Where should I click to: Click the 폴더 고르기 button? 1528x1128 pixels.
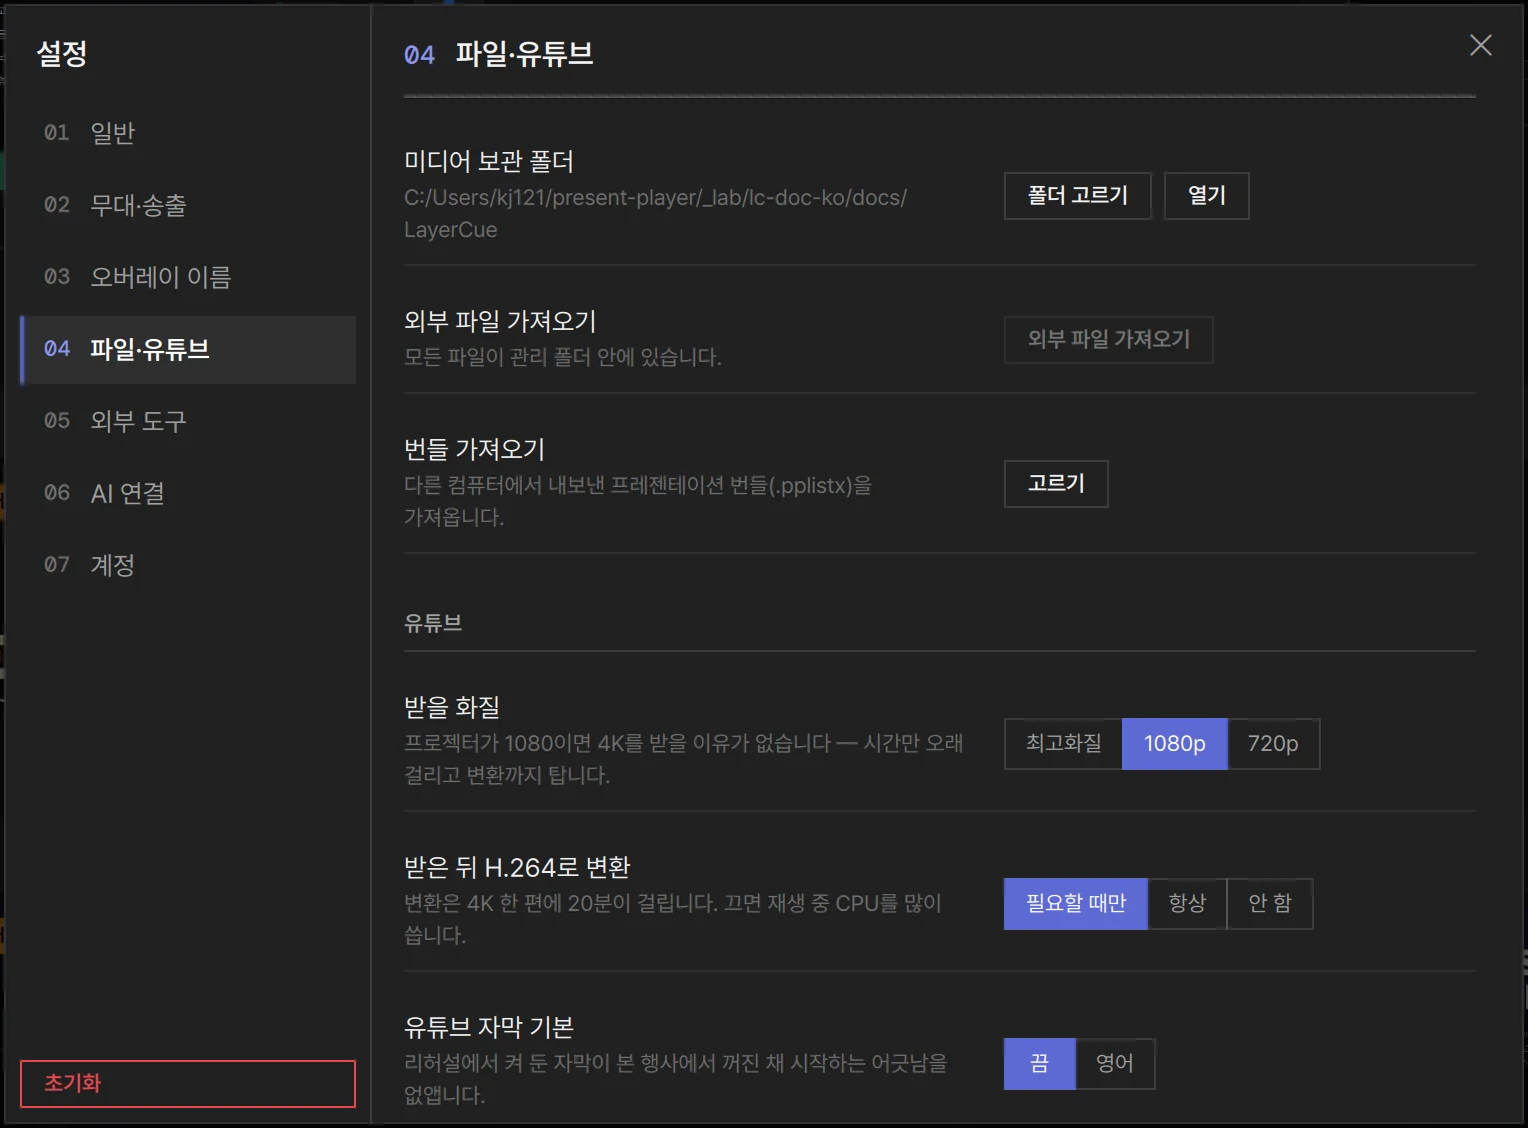[1078, 195]
